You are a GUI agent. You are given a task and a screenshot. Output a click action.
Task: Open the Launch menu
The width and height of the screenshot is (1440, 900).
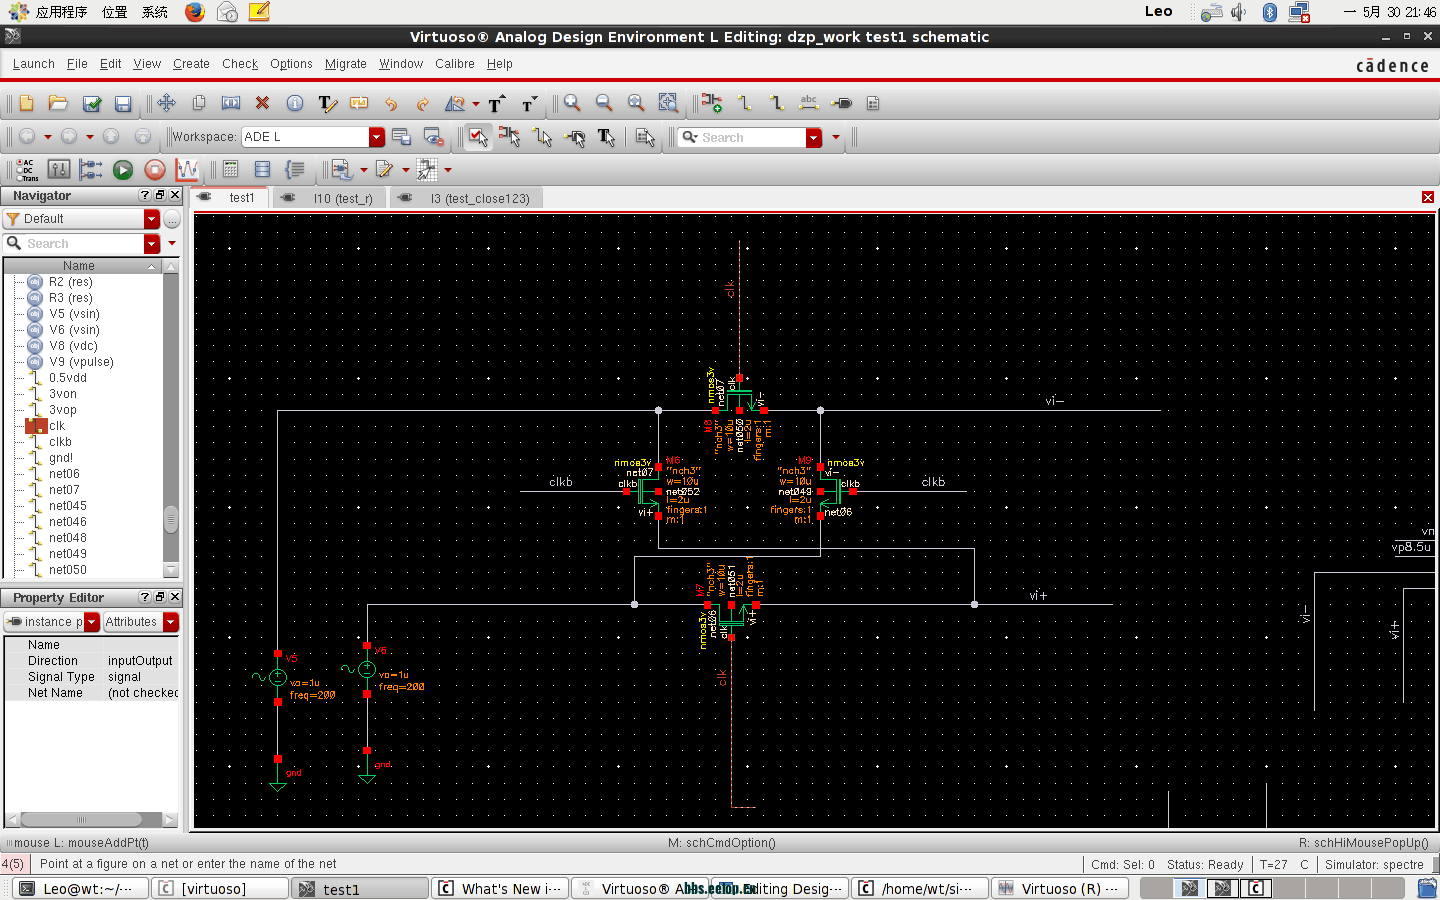click(34, 64)
